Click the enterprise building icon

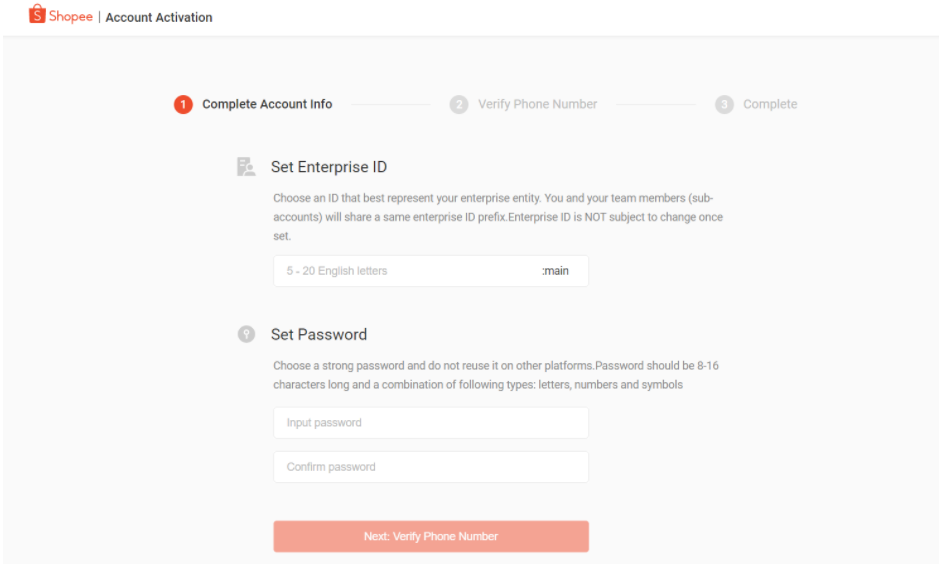point(245,167)
